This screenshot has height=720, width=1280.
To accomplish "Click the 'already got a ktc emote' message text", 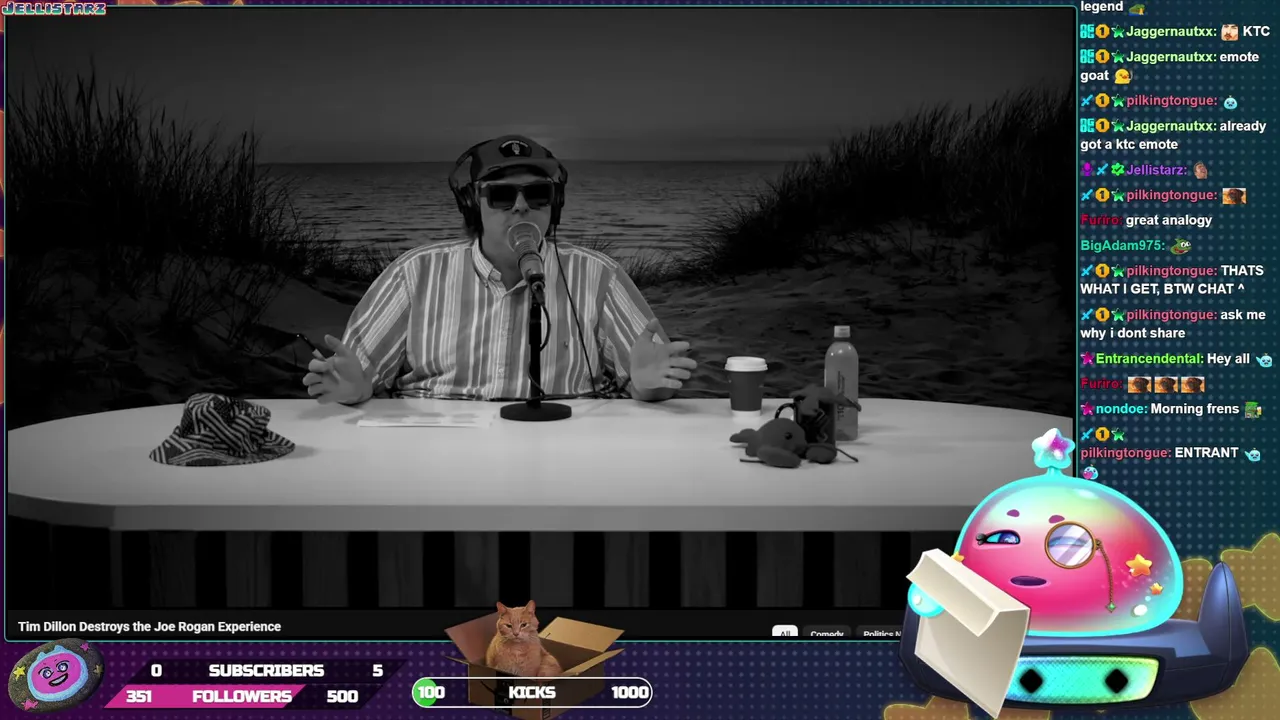I will (1172, 135).
